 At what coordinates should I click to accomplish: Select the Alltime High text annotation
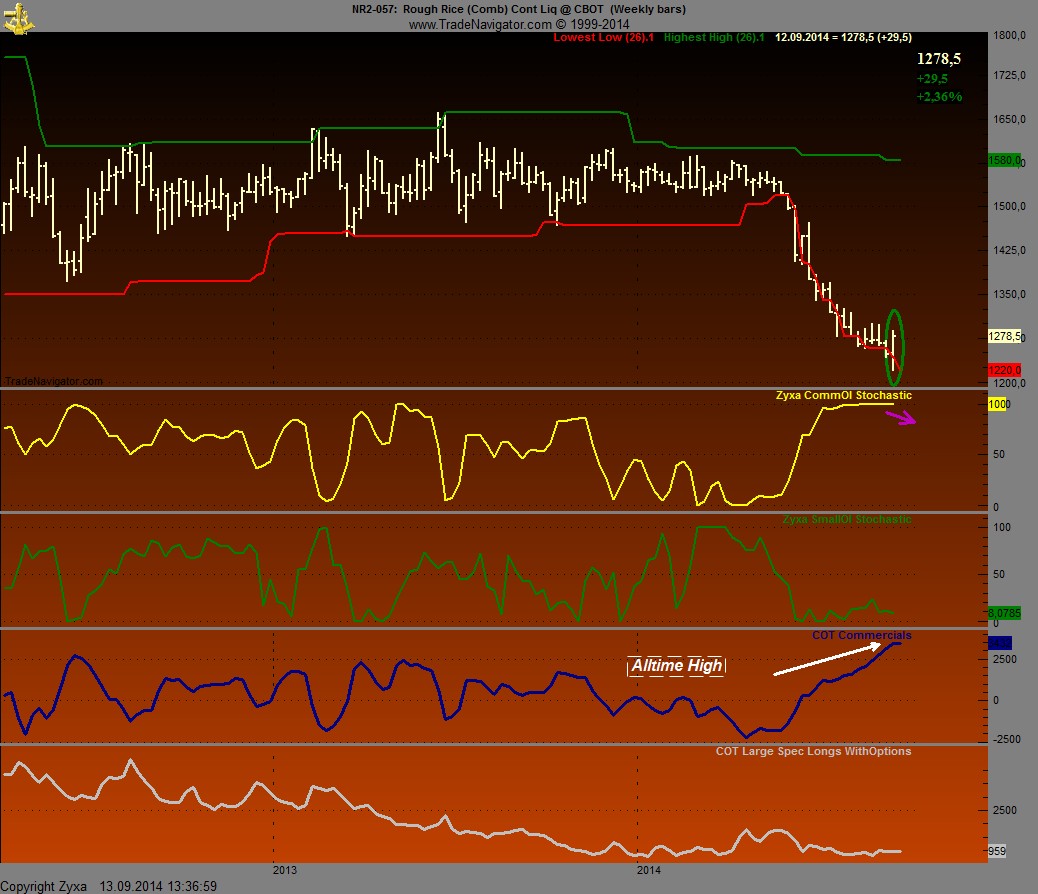676,666
